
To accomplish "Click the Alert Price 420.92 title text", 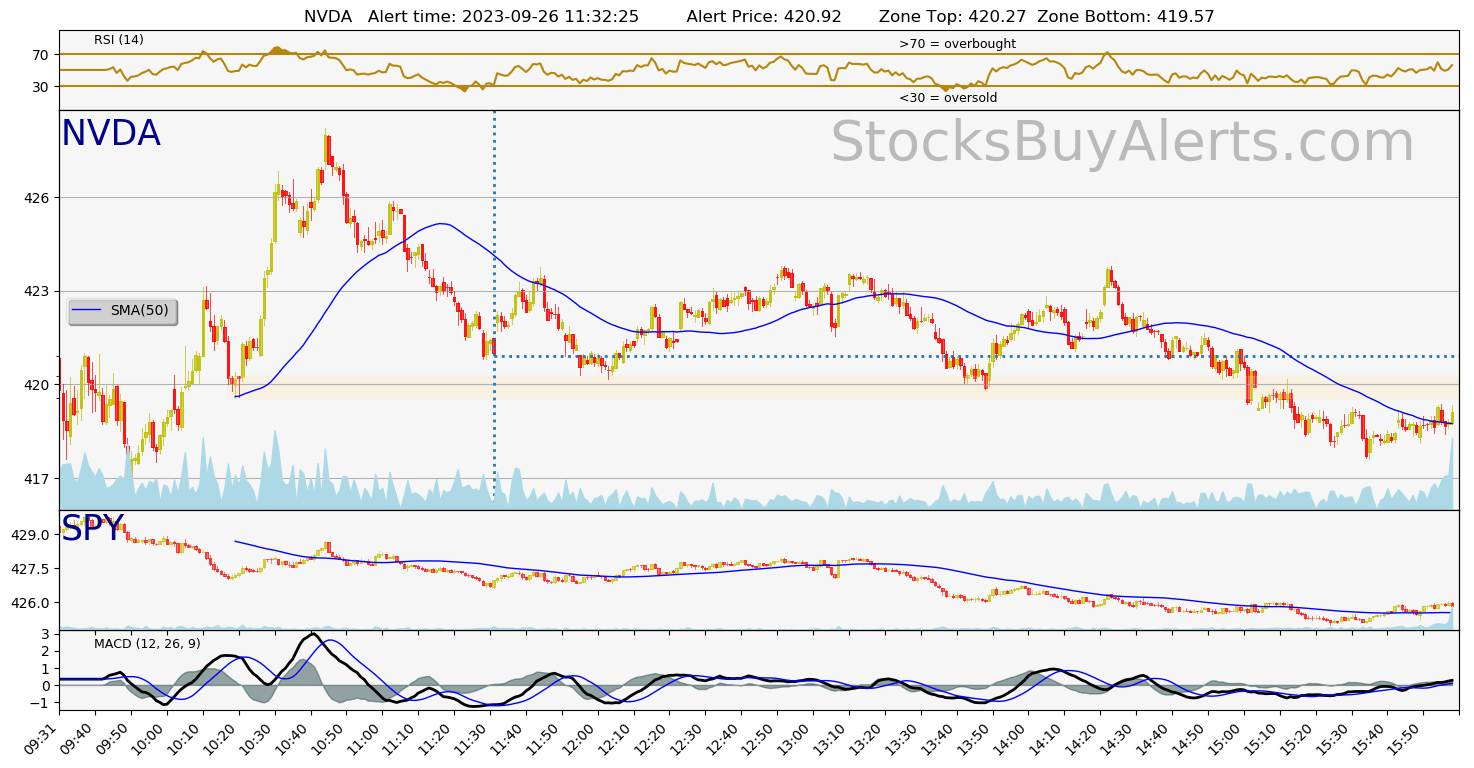I will [764, 17].
